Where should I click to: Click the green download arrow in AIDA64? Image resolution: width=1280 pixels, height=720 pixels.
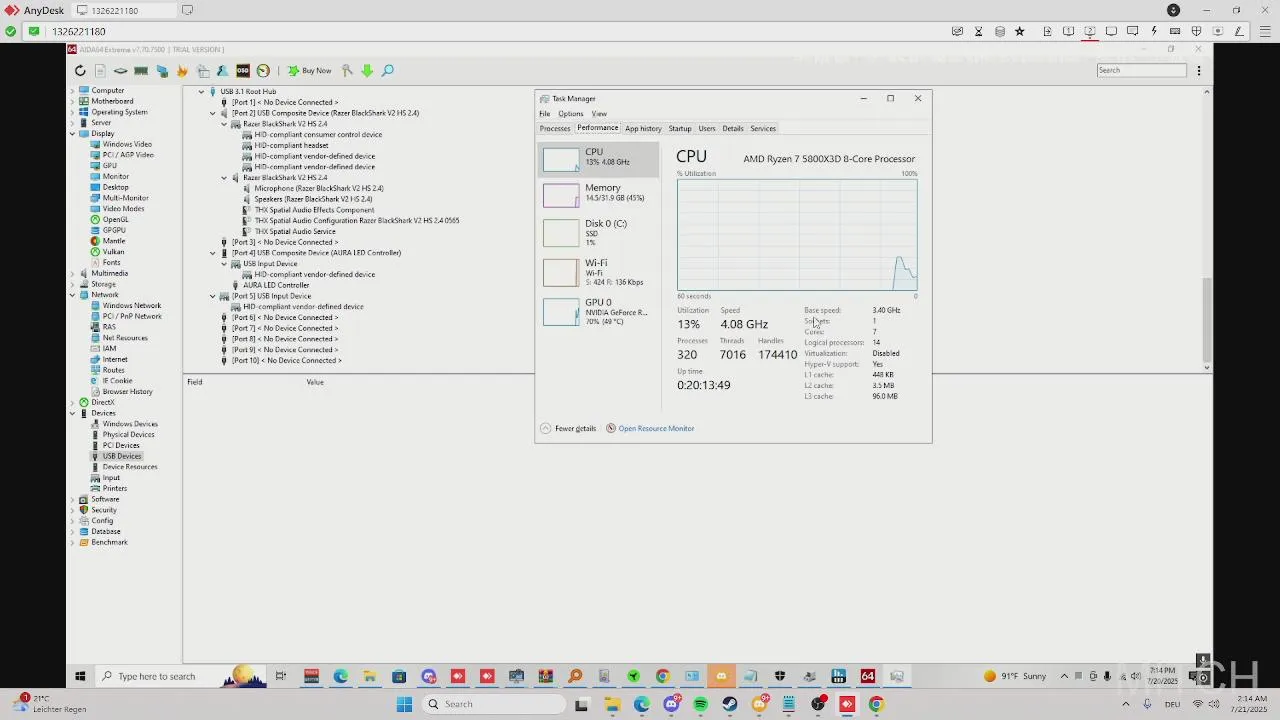[367, 71]
